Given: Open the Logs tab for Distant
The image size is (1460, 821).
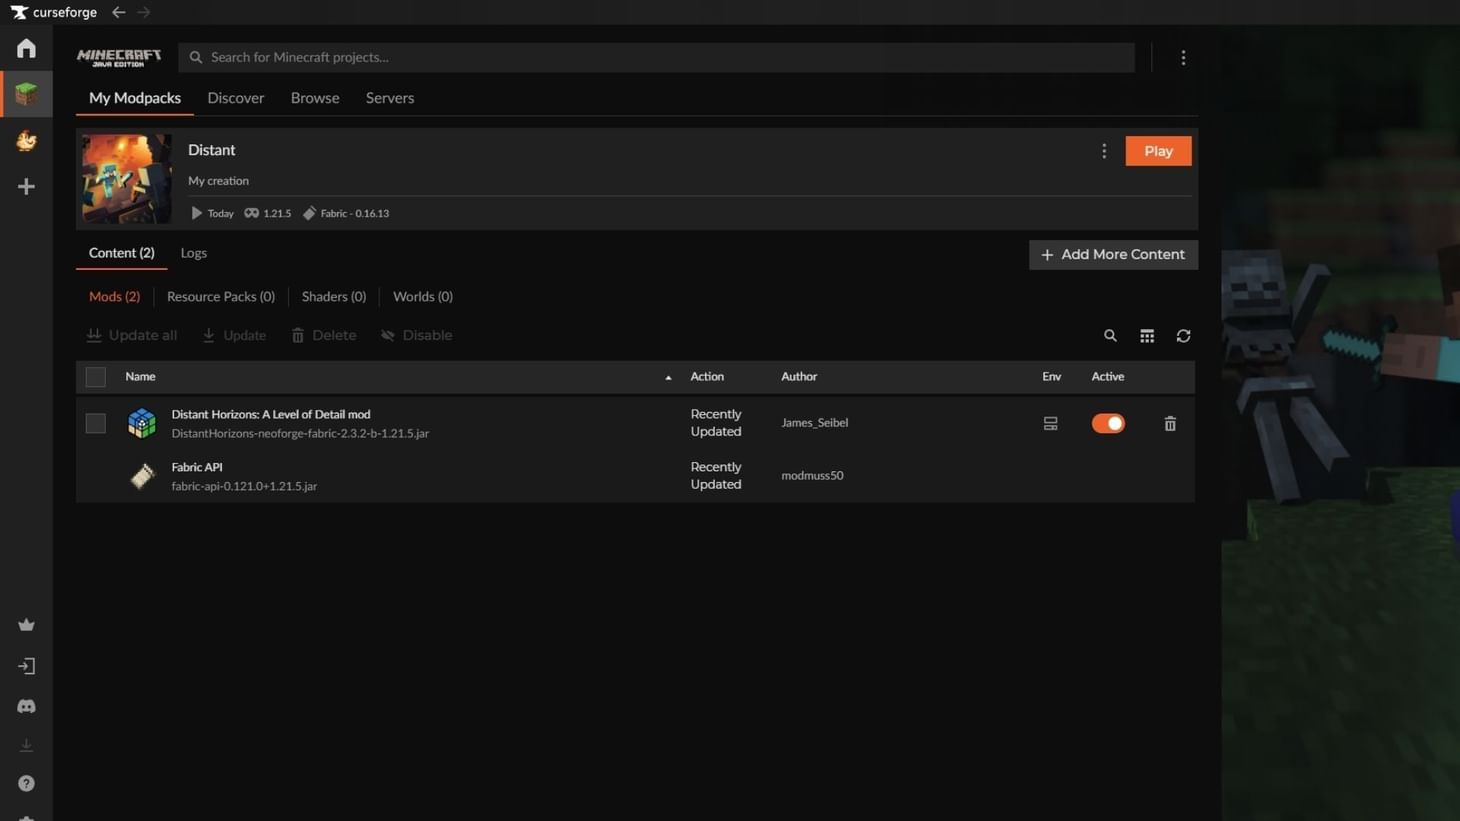Looking at the screenshot, I should click(193, 252).
